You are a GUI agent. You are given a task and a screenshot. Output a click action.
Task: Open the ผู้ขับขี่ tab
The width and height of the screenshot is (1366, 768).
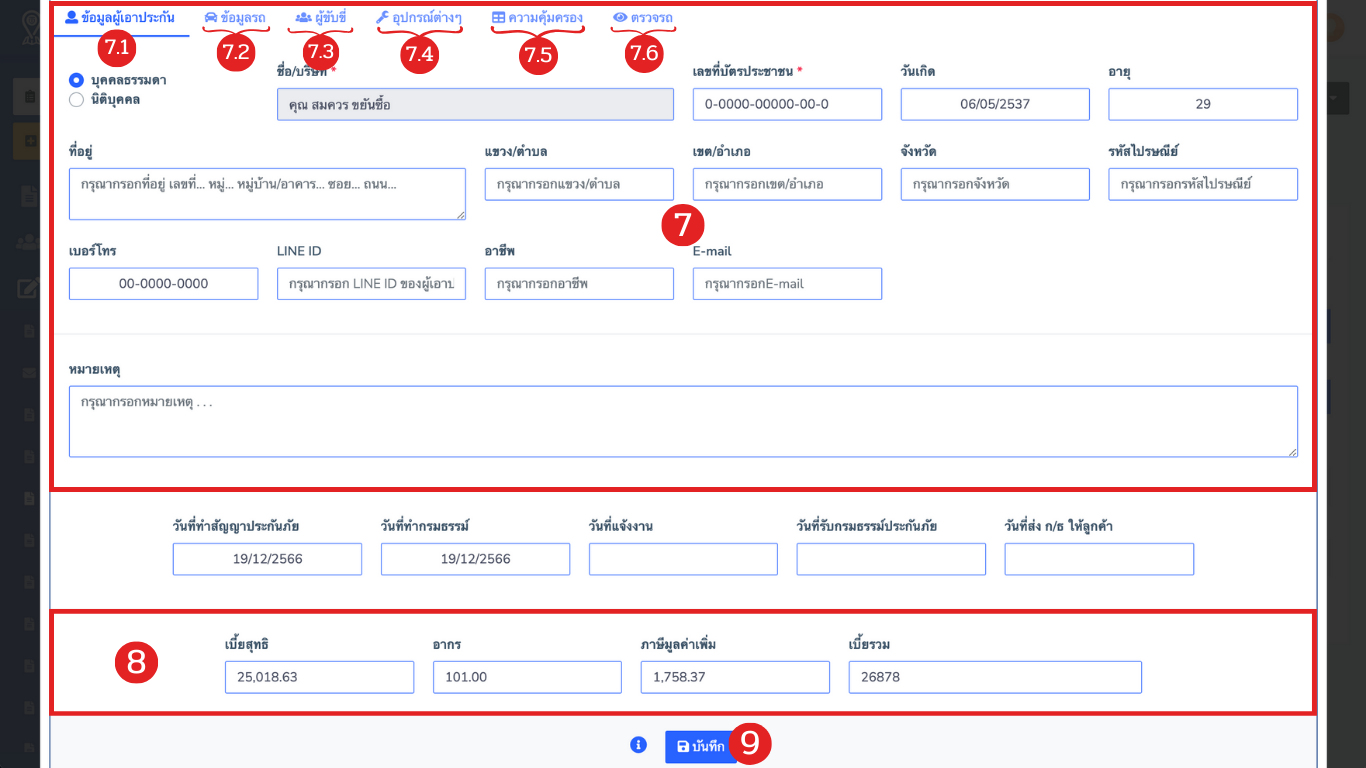[321, 17]
